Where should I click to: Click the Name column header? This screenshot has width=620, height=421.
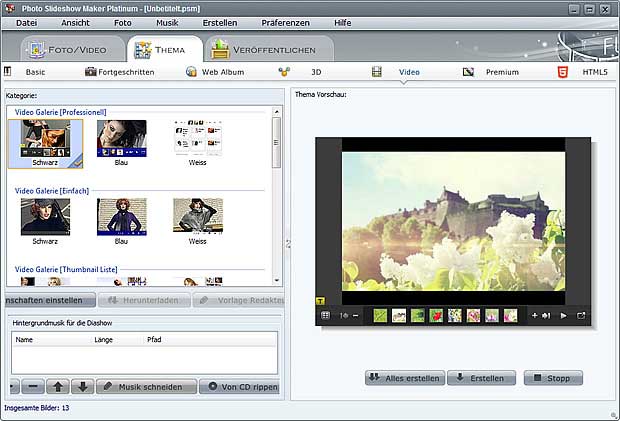click(x=24, y=340)
